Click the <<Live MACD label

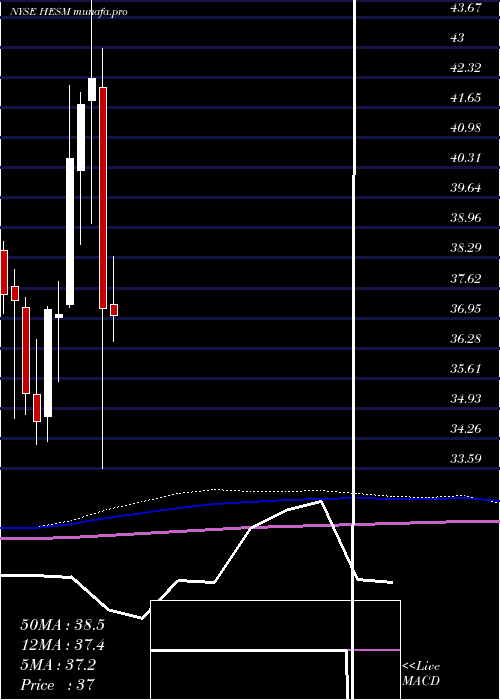tap(421, 673)
